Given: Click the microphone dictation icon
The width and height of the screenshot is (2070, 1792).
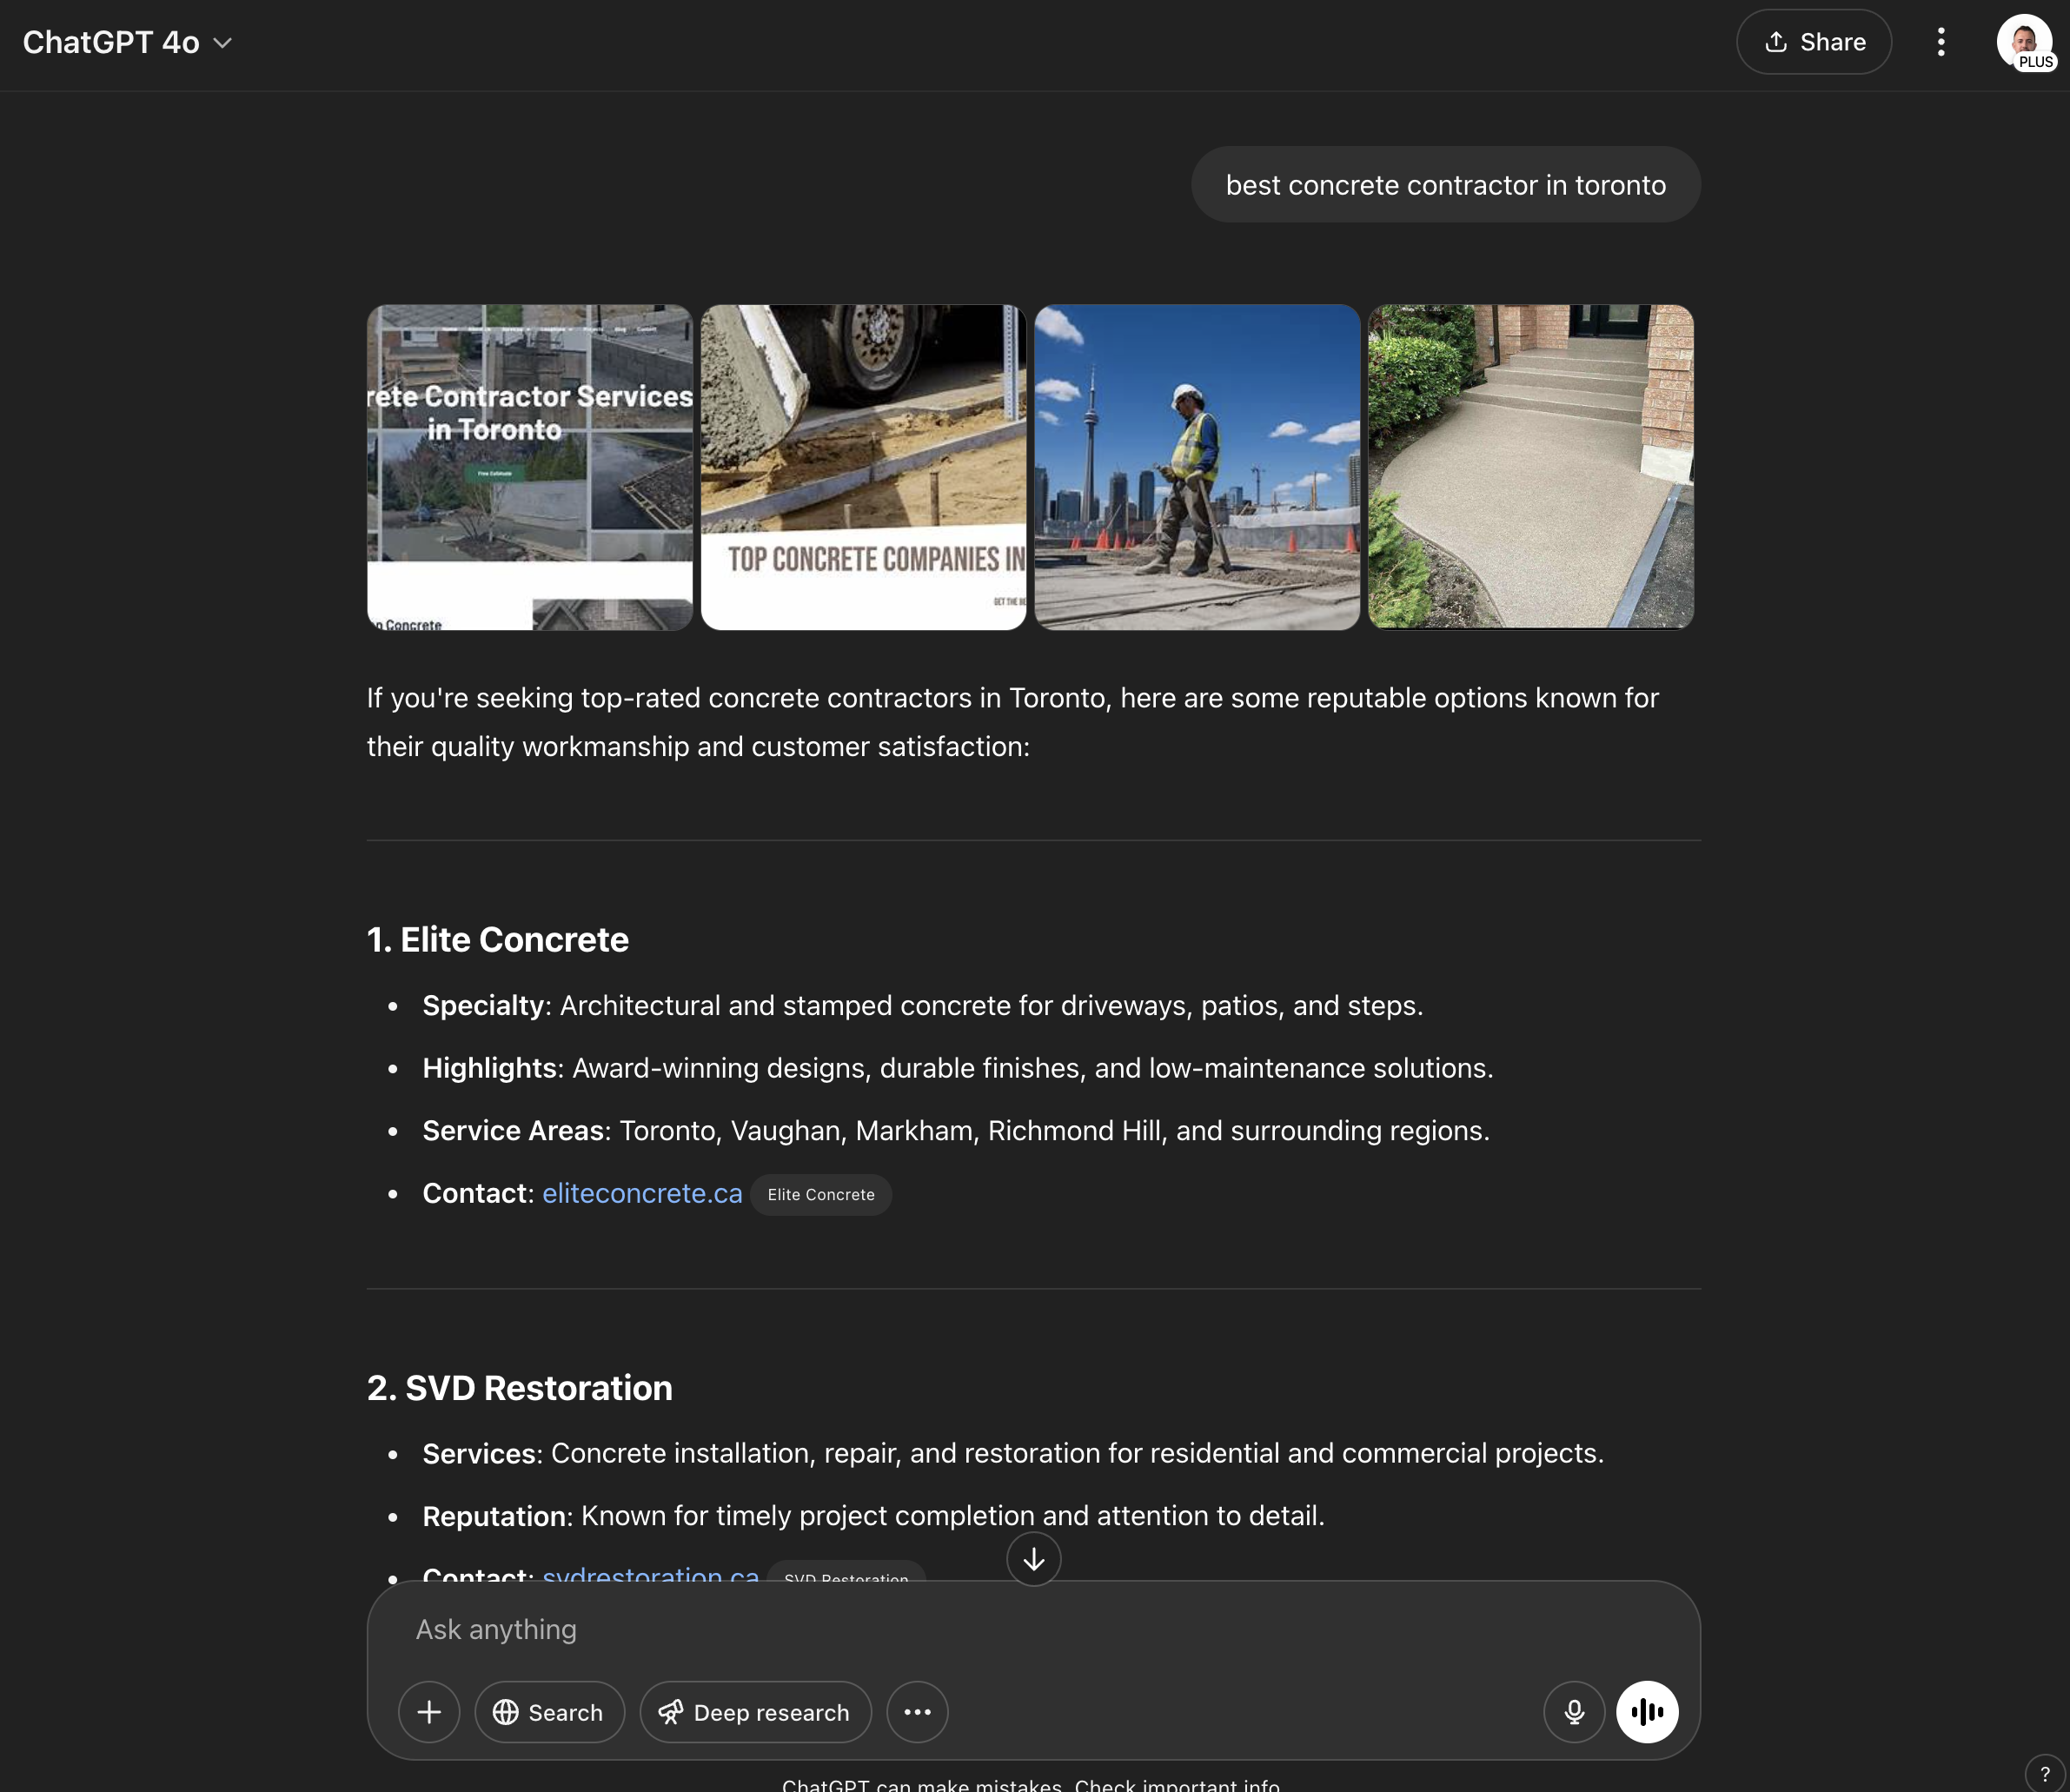Looking at the screenshot, I should point(1574,1712).
